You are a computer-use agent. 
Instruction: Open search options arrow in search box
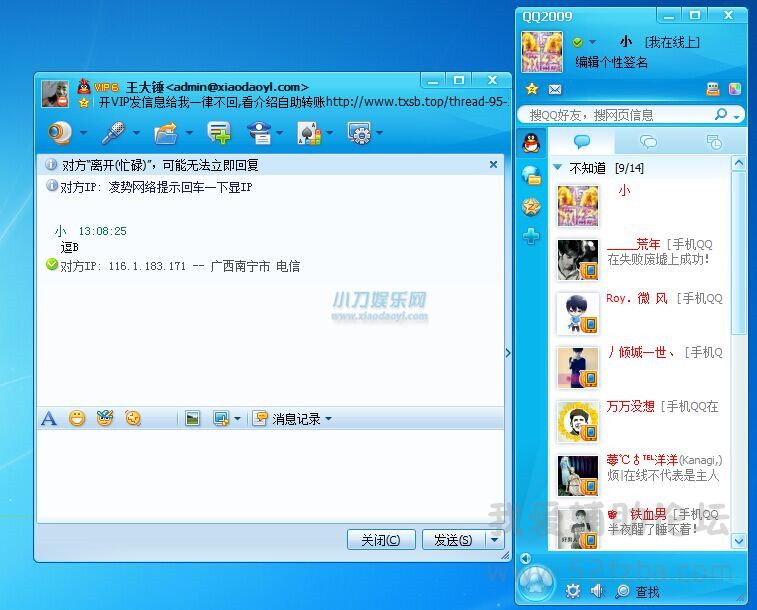point(736,117)
